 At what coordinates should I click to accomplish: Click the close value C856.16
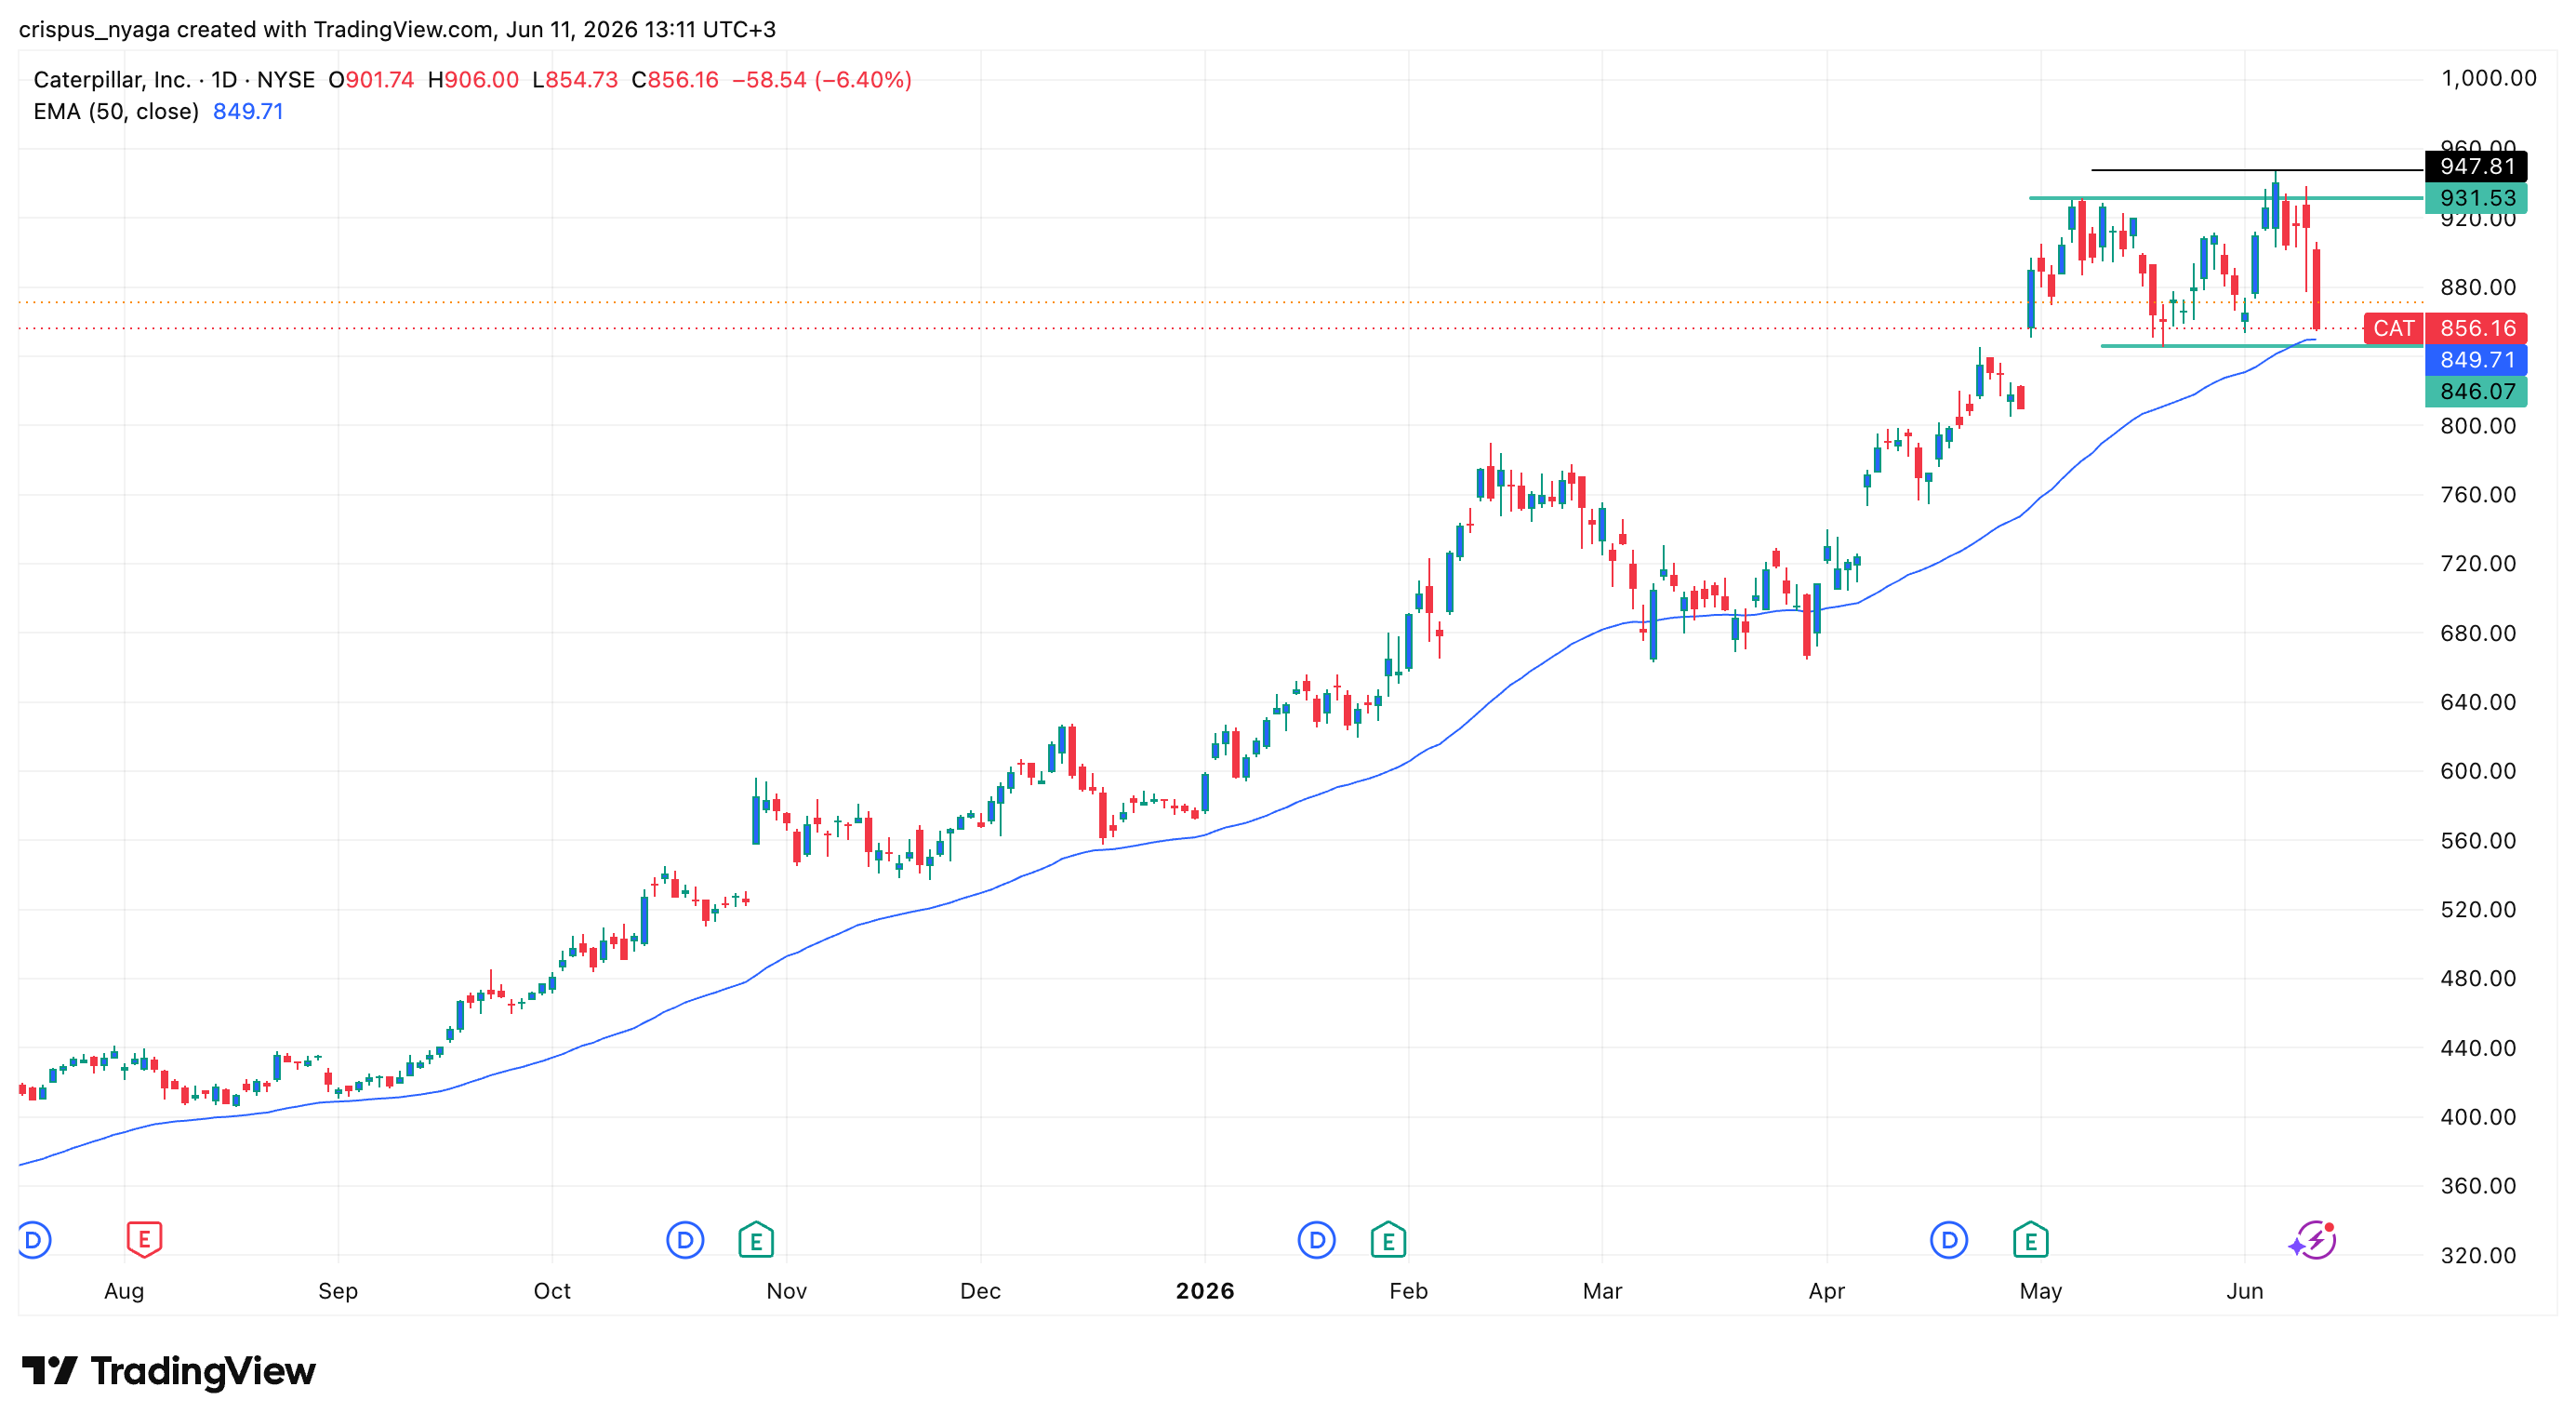click(x=675, y=79)
